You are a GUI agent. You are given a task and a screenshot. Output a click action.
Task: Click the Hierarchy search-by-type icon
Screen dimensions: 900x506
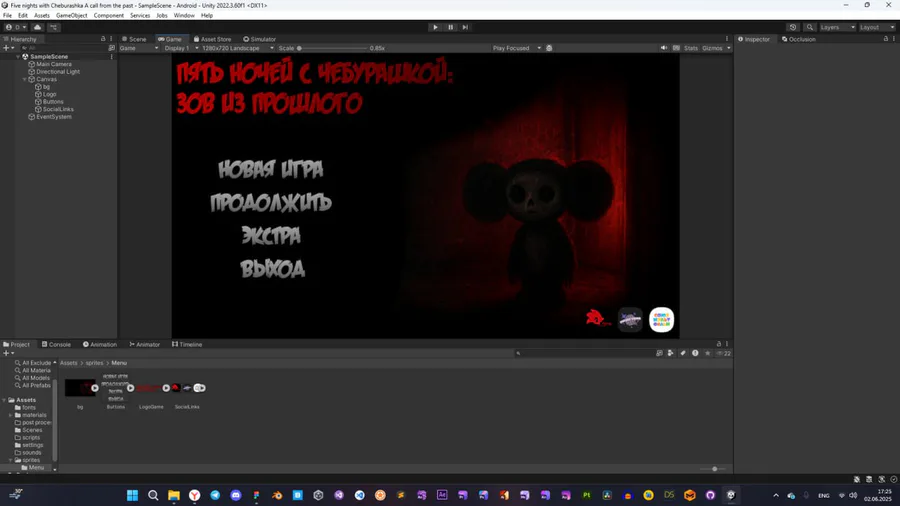pyautogui.click(x=111, y=48)
